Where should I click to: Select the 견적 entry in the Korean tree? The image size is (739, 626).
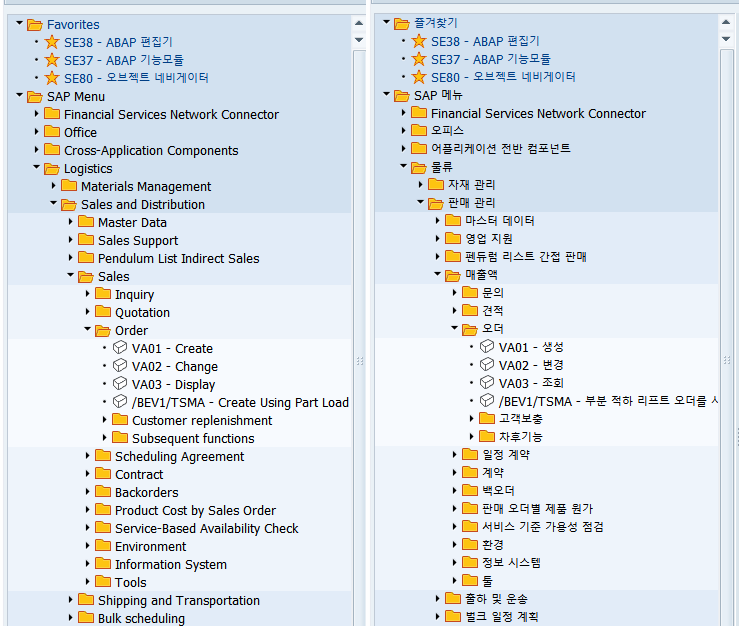click(493, 311)
